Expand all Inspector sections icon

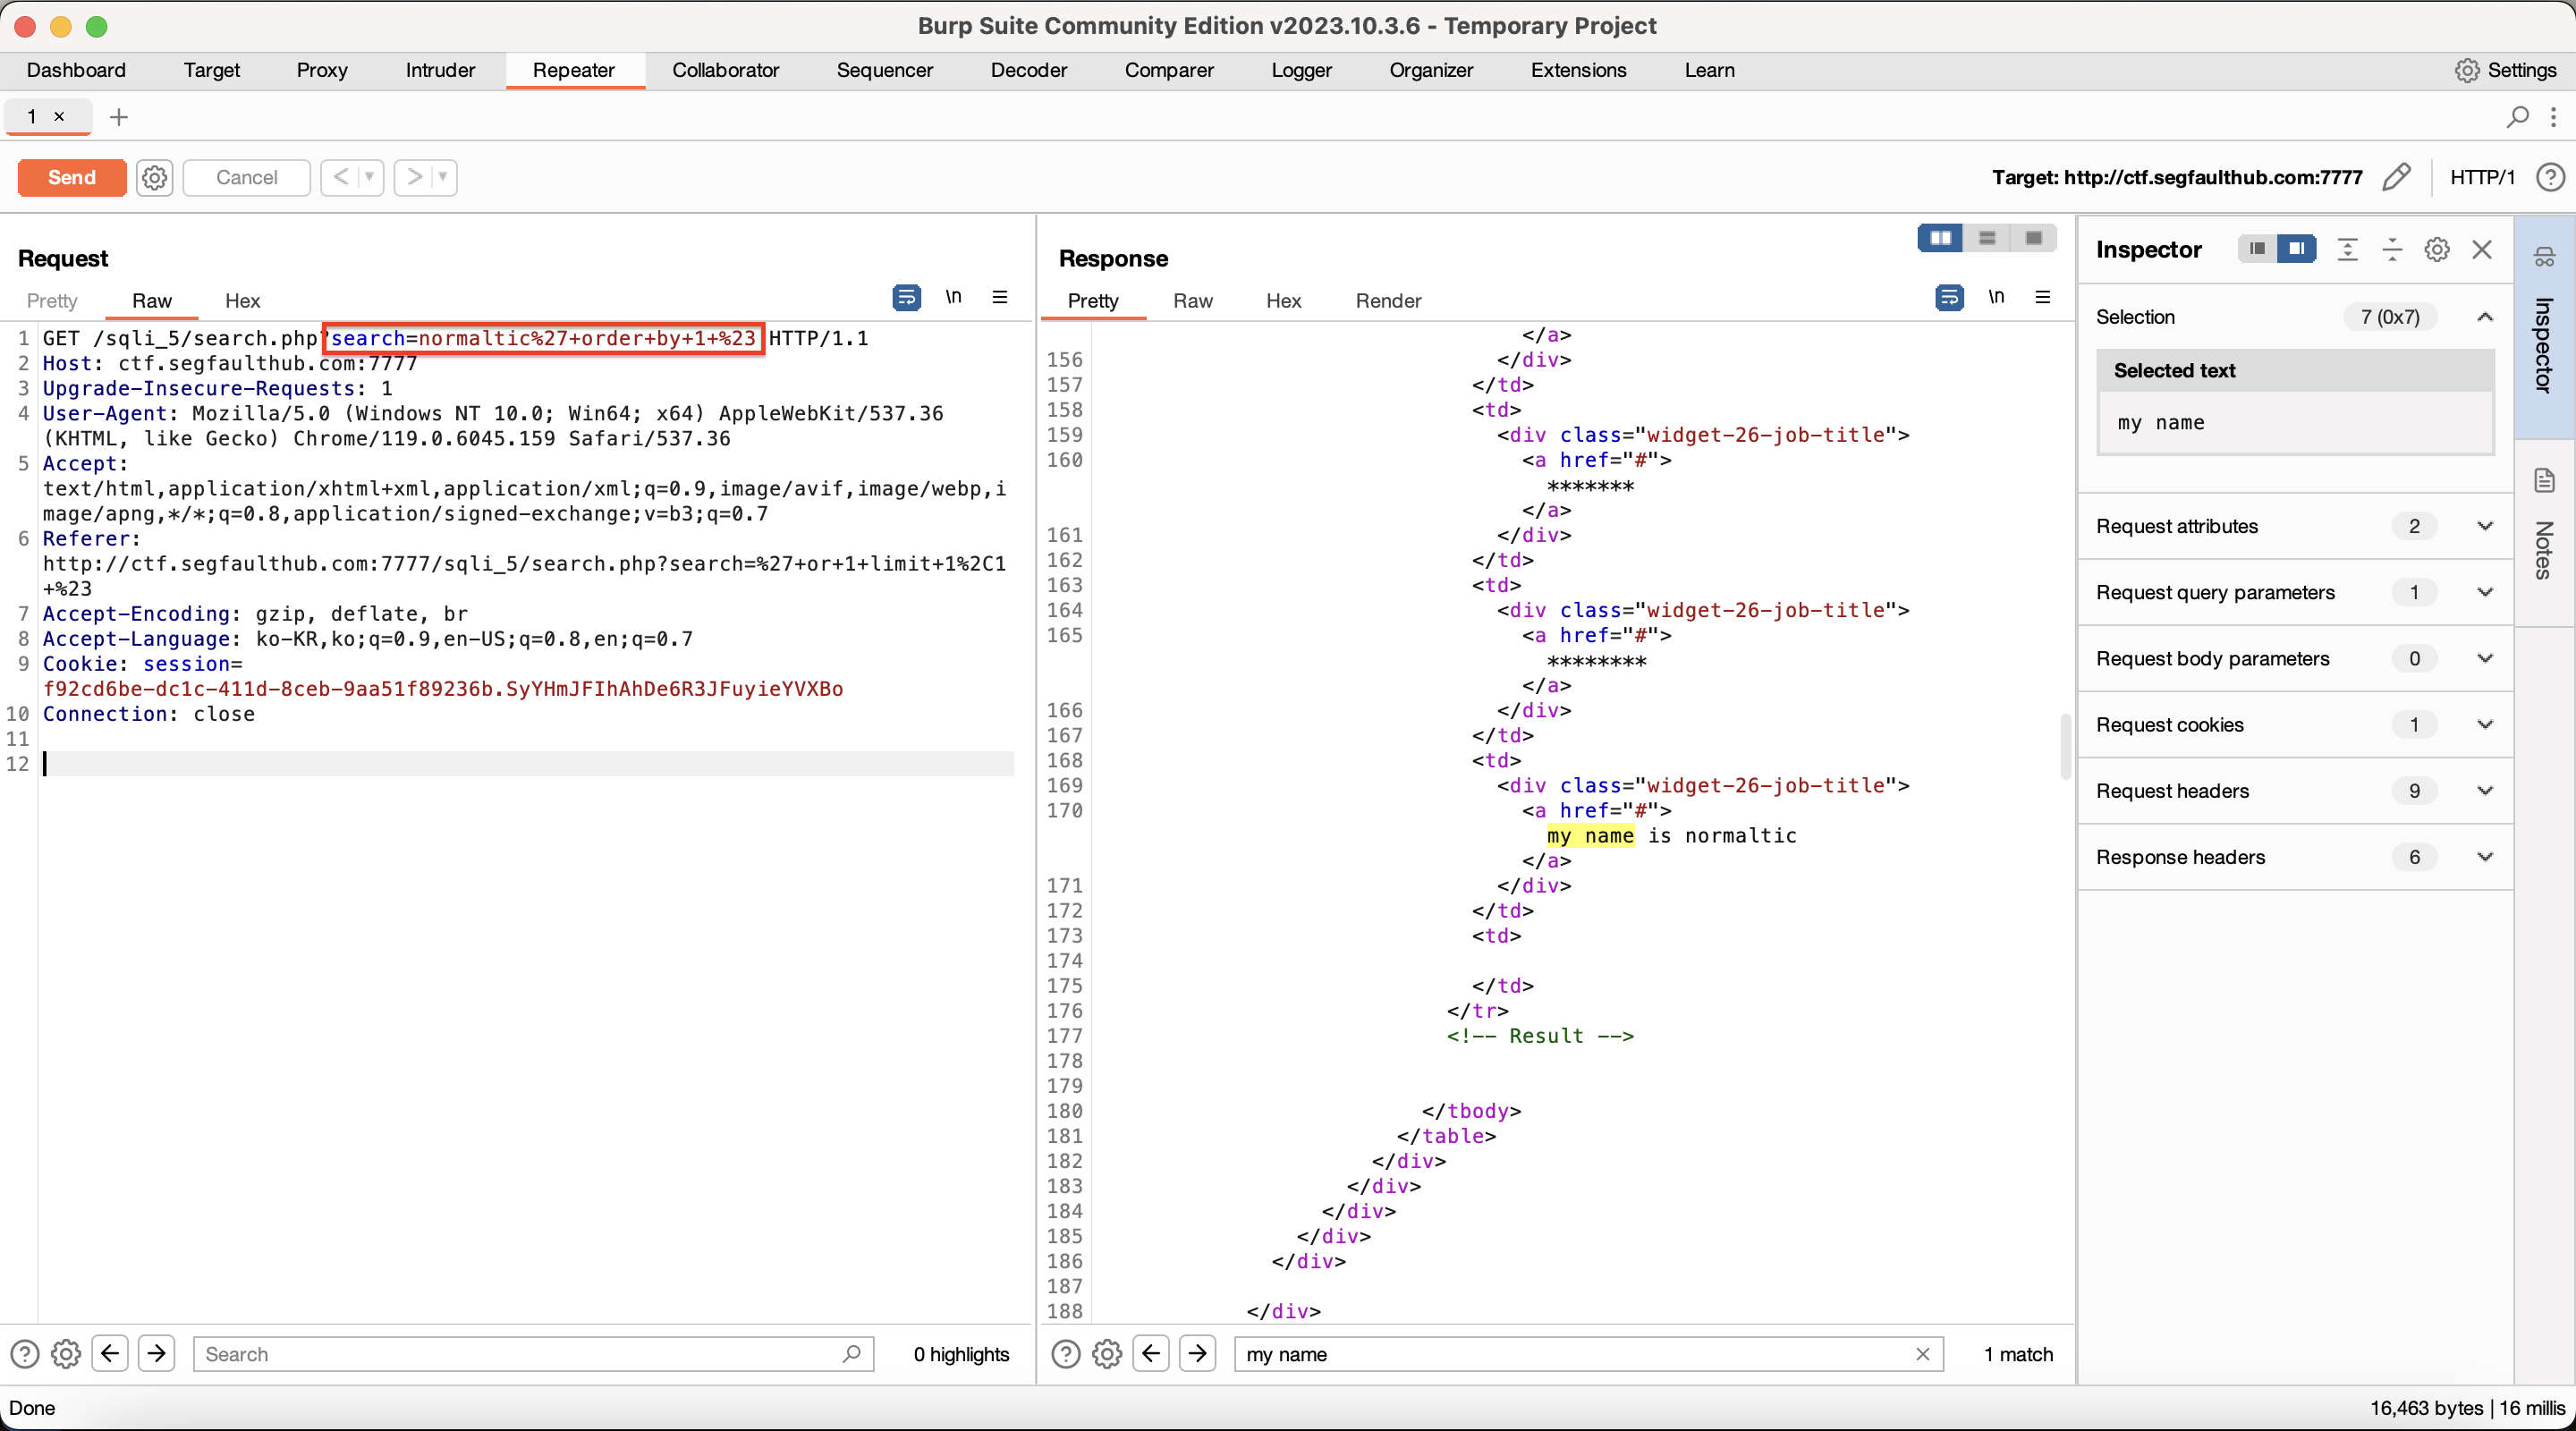point(2347,249)
